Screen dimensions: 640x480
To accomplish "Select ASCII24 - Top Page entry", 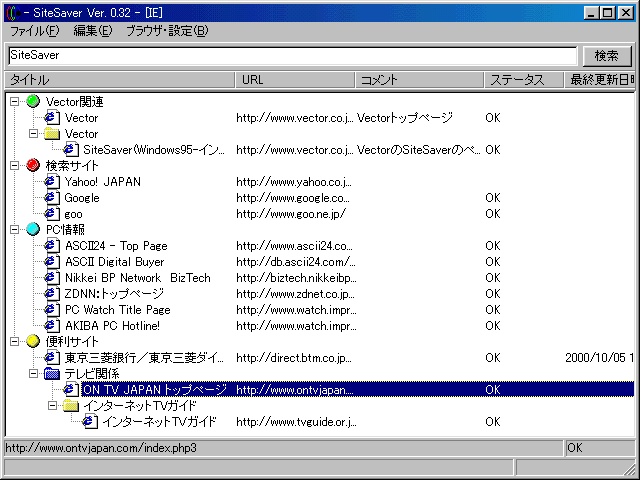I will click(x=116, y=246).
